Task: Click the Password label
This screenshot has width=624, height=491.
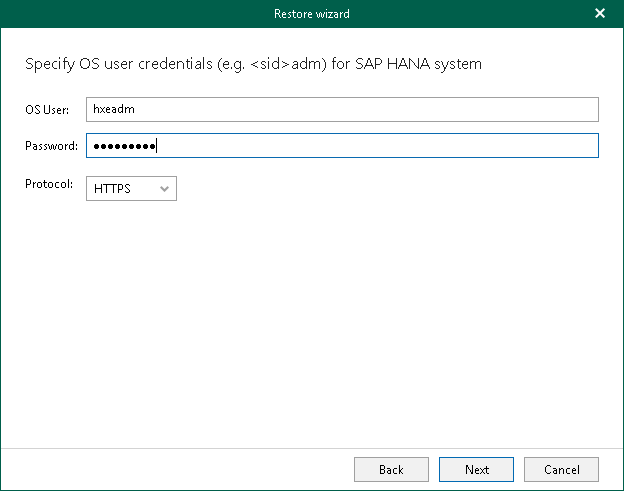Action: pos(51,146)
